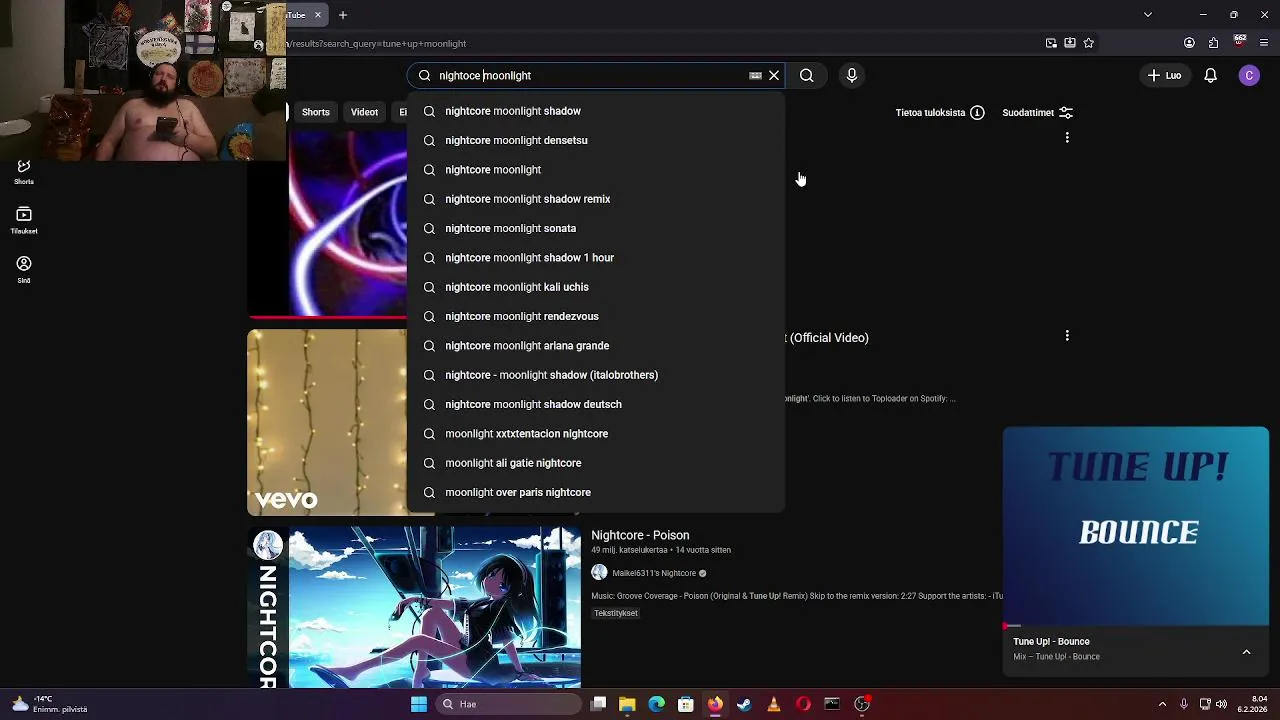The height and width of the screenshot is (720, 1280).
Task: Open the Firefox account icon
Action: click(x=1189, y=43)
